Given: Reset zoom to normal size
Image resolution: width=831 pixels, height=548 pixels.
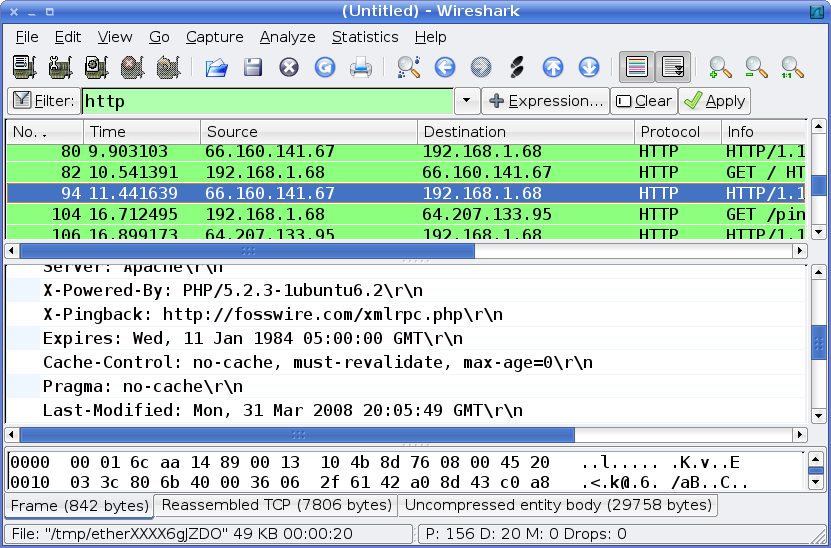Looking at the screenshot, I should [x=792, y=67].
